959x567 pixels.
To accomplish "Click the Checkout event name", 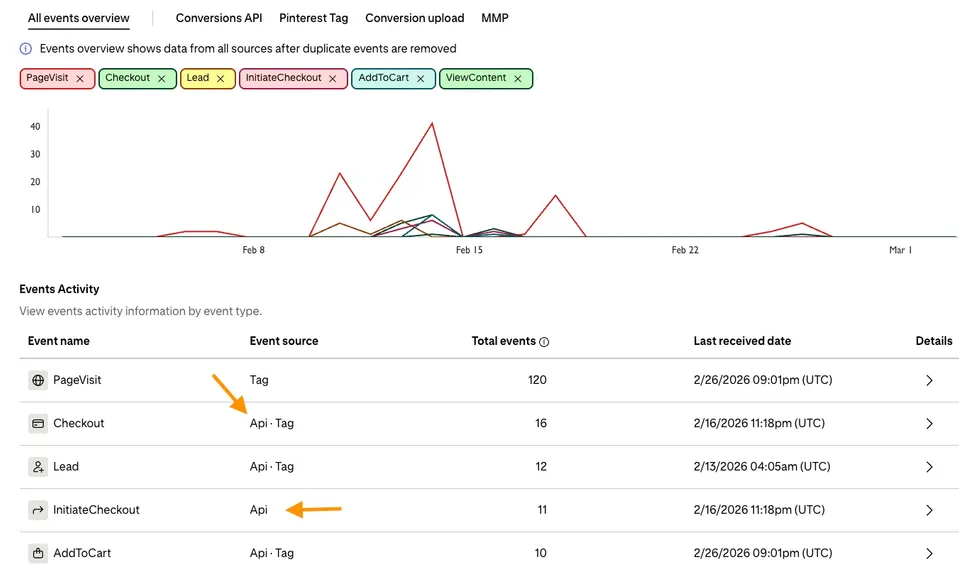I will (x=78, y=423).
